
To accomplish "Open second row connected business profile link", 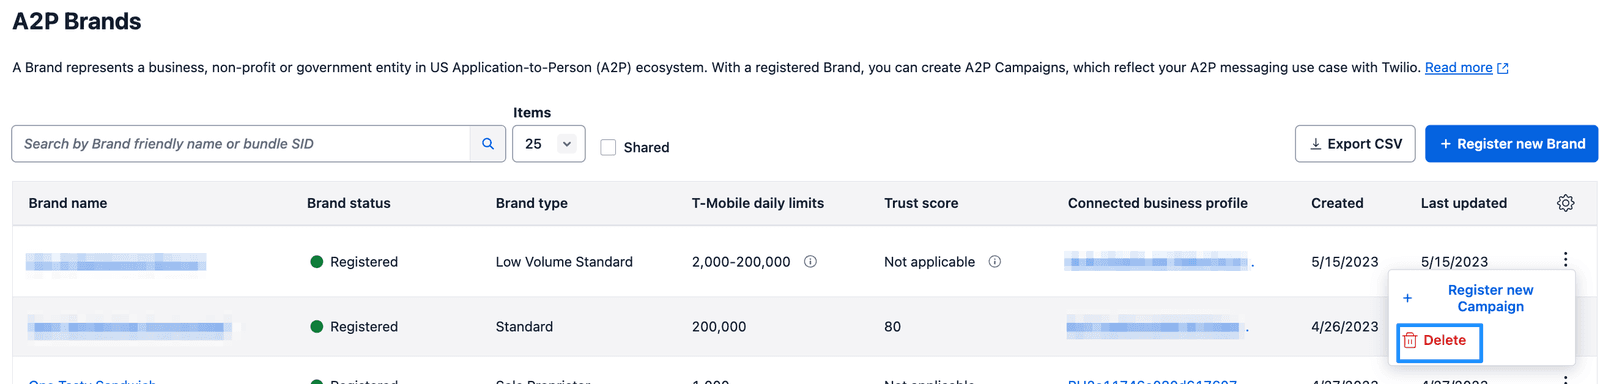I will pyautogui.click(x=1157, y=327).
